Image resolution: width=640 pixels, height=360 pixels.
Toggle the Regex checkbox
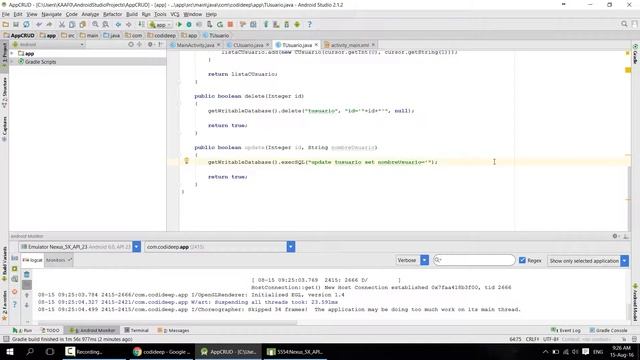click(x=522, y=260)
